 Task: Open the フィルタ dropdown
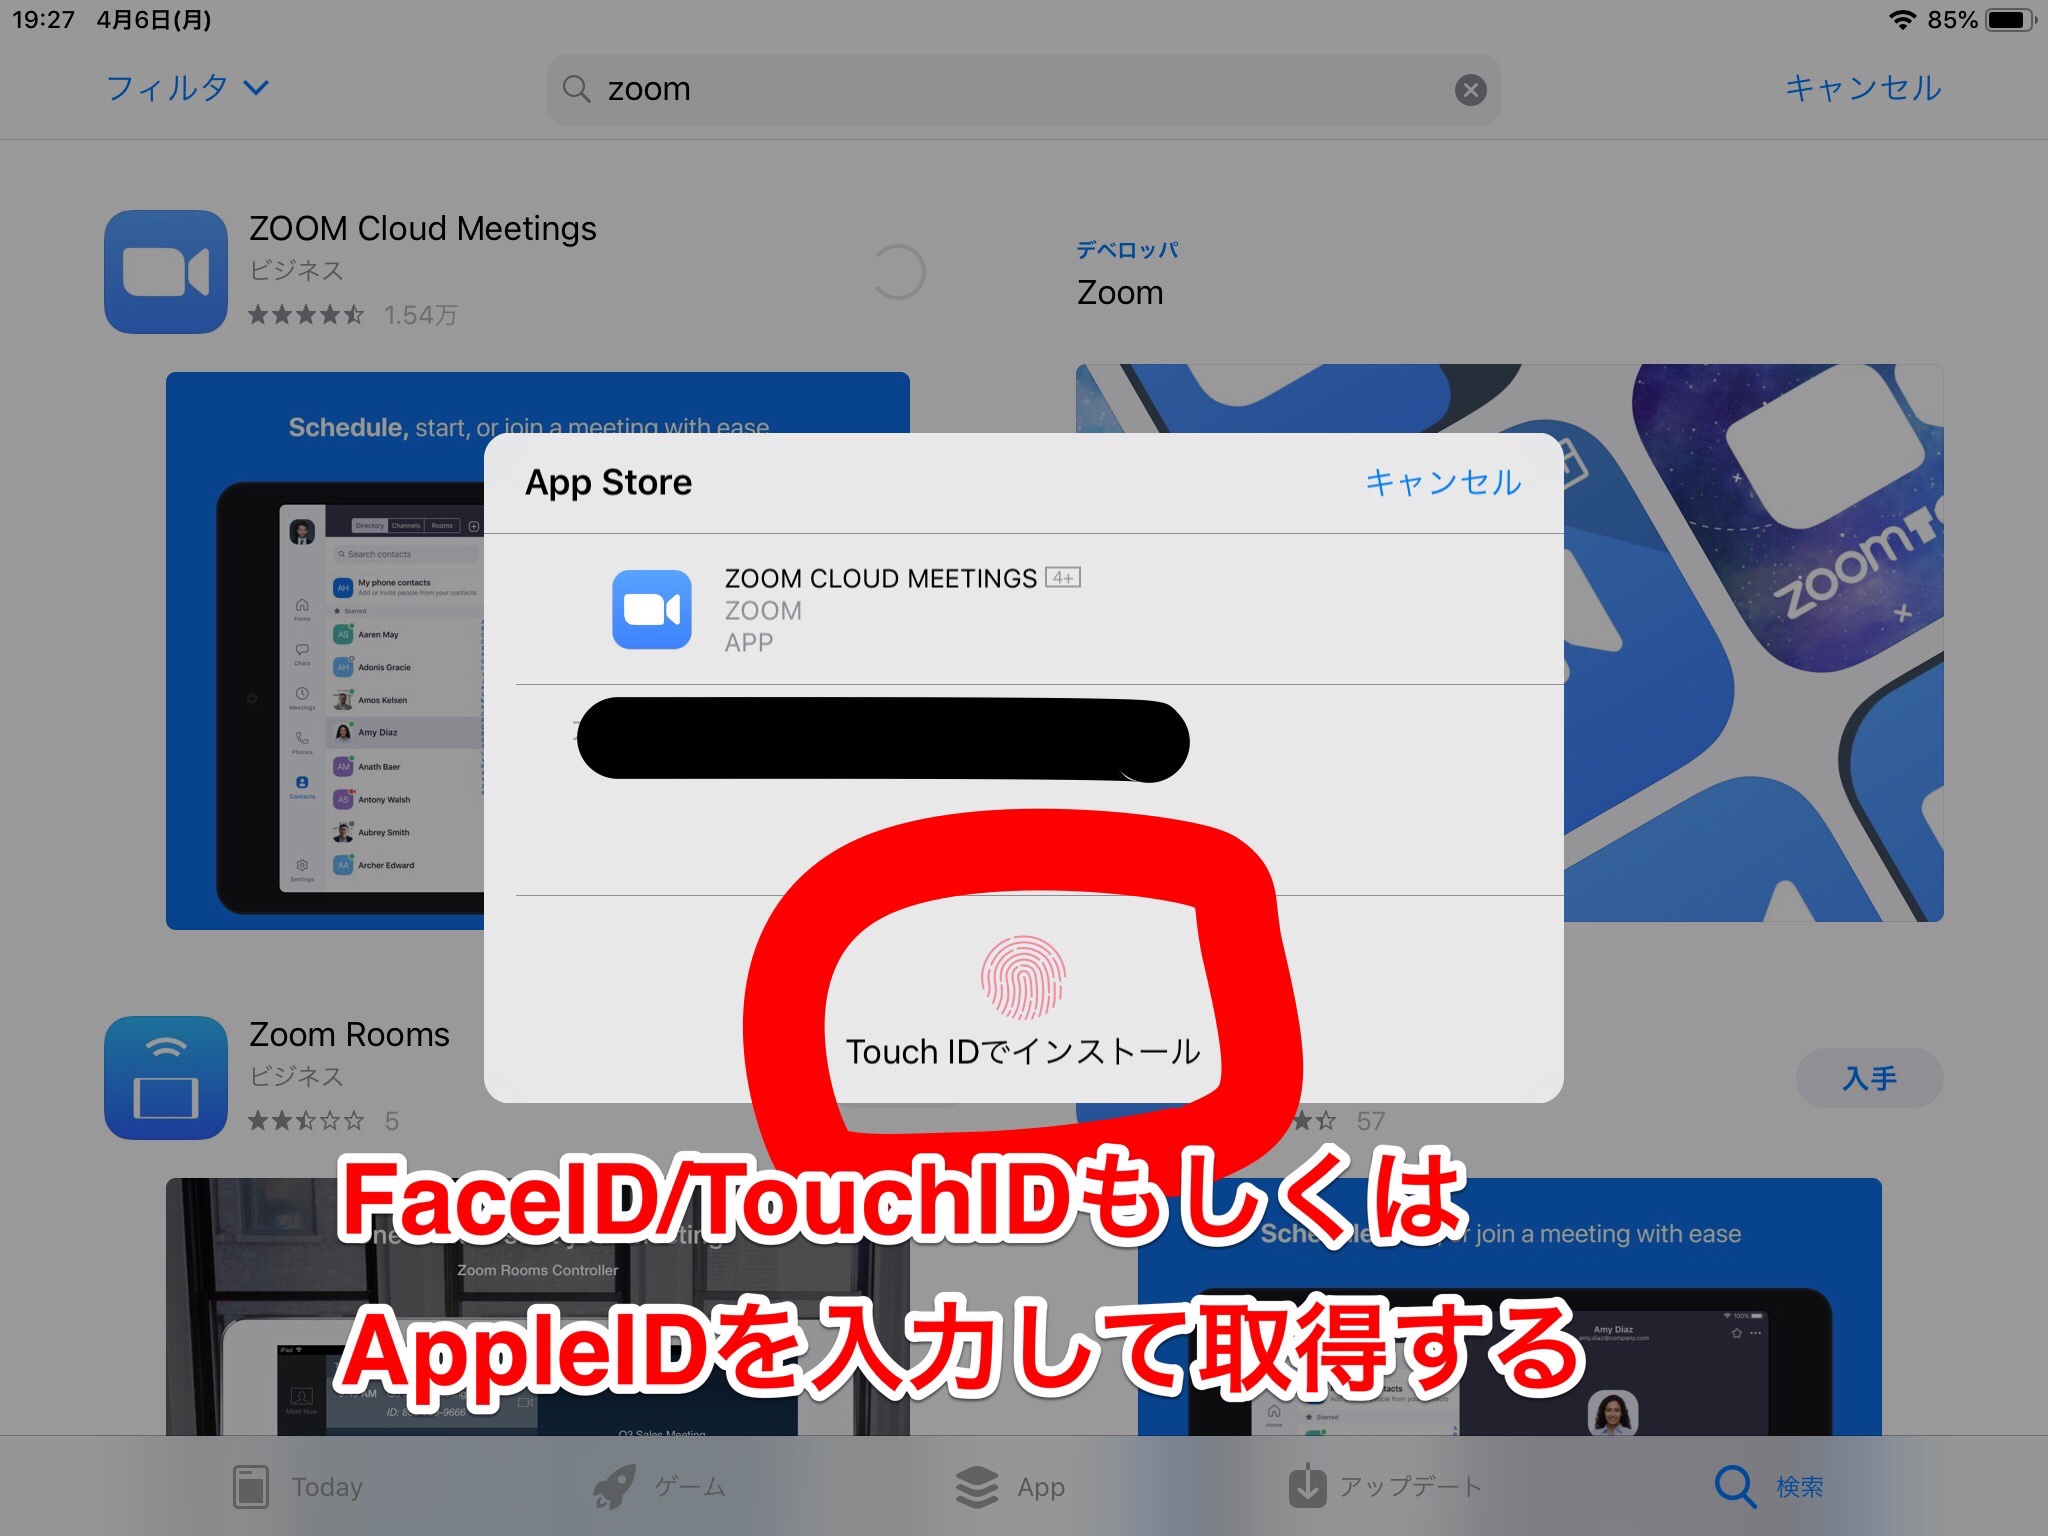(x=188, y=88)
